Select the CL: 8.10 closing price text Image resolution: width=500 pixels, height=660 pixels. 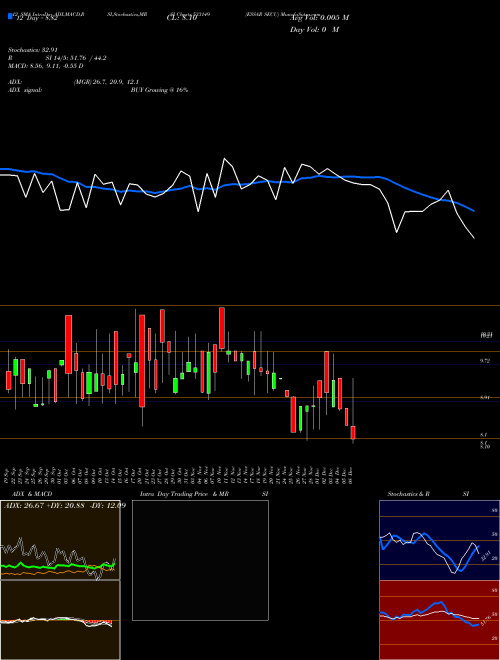[182, 18]
